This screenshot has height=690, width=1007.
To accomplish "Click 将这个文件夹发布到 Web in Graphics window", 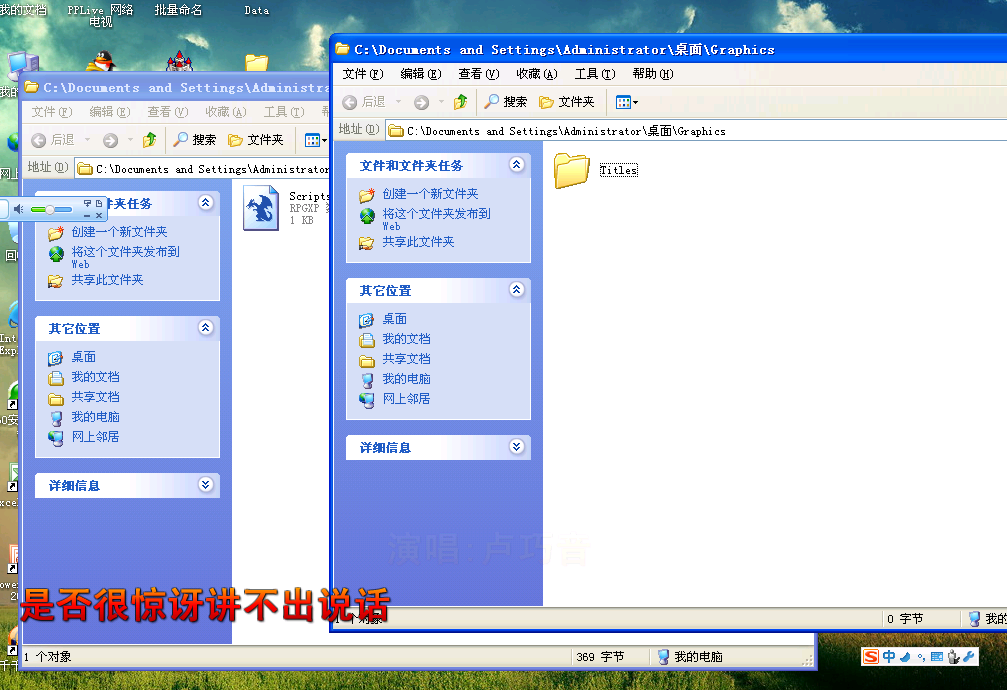I will tap(437, 218).
